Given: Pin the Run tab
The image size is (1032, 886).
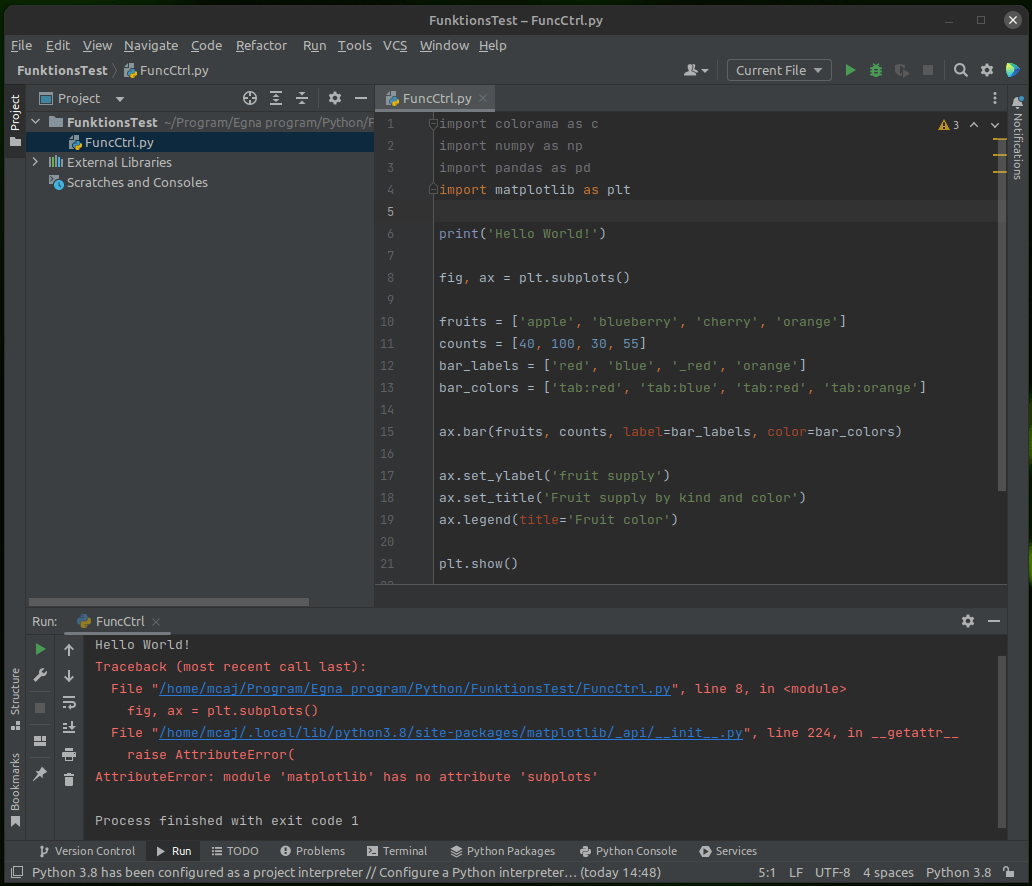Looking at the screenshot, I should (40, 773).
